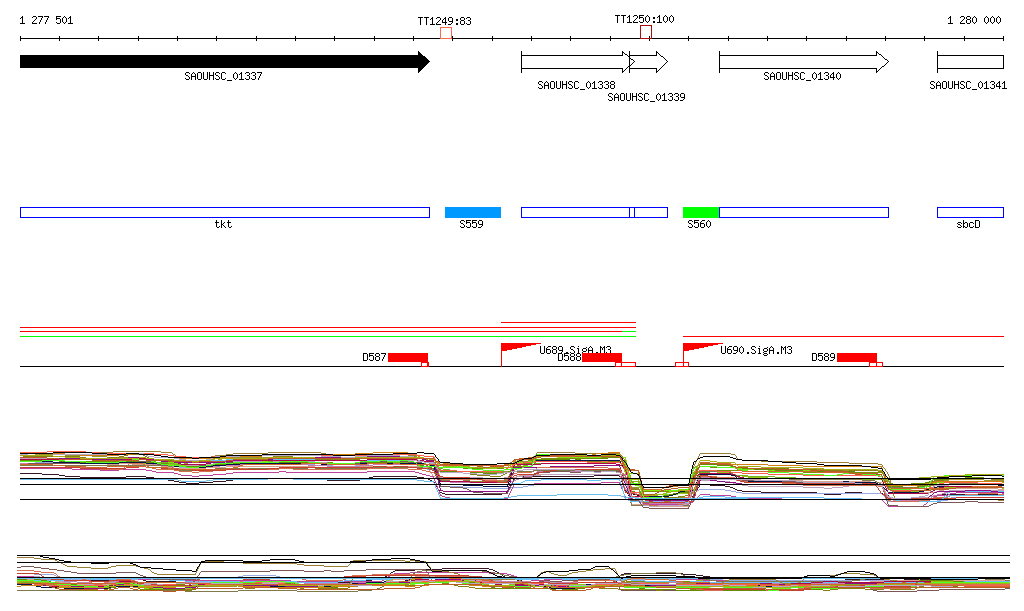Select the SAOUHSC_01338 gene arrow
Viewport: 1024px width, 611px height.
[x=574, y=62]
